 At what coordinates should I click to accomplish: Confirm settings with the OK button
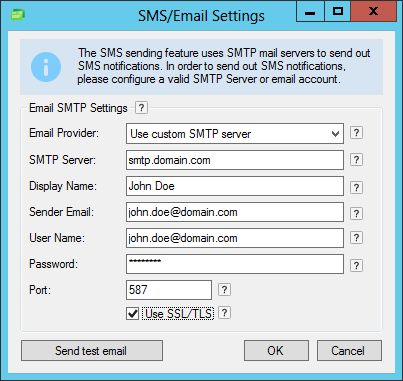click(276, 351)
